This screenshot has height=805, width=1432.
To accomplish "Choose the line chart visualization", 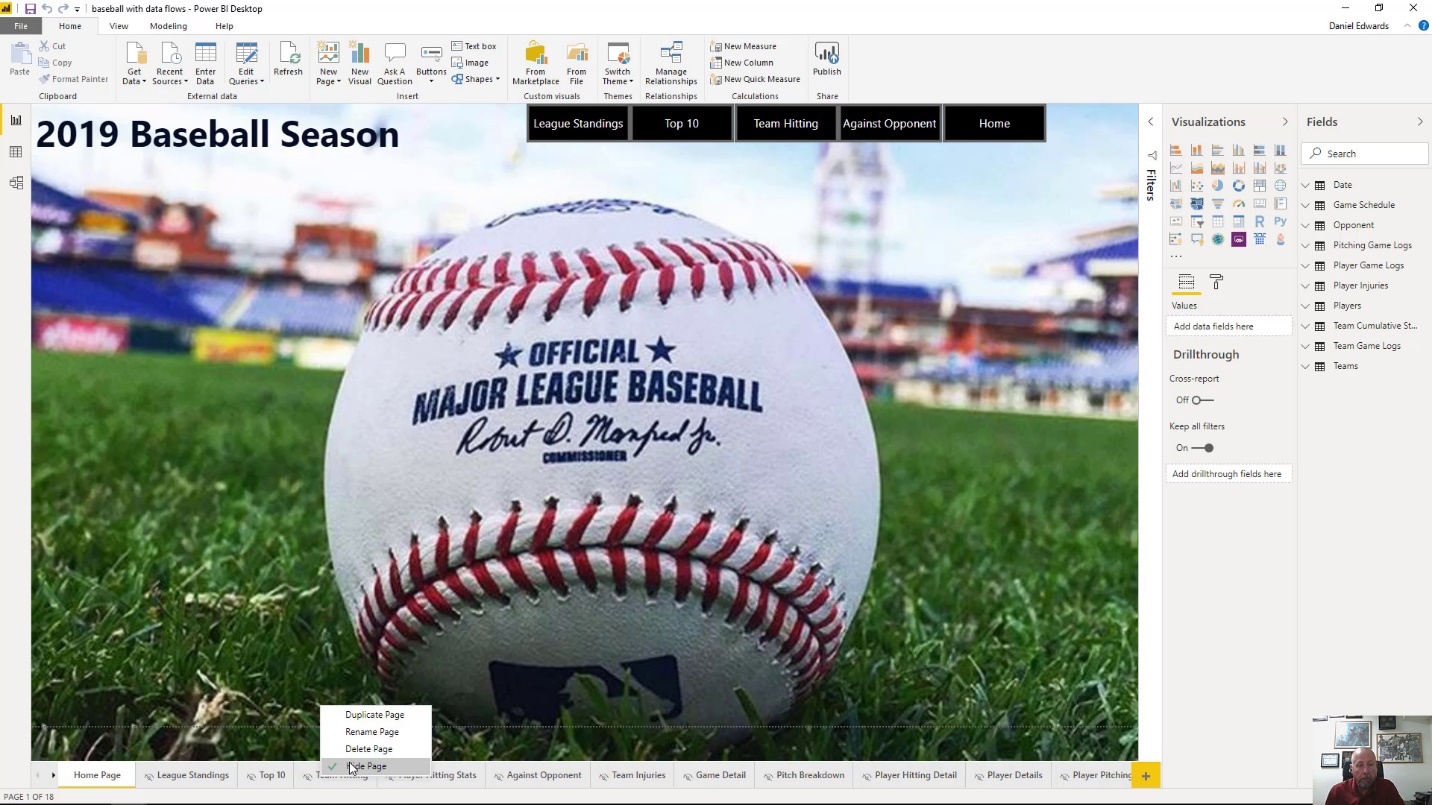I will click(x=1176, y=168).
